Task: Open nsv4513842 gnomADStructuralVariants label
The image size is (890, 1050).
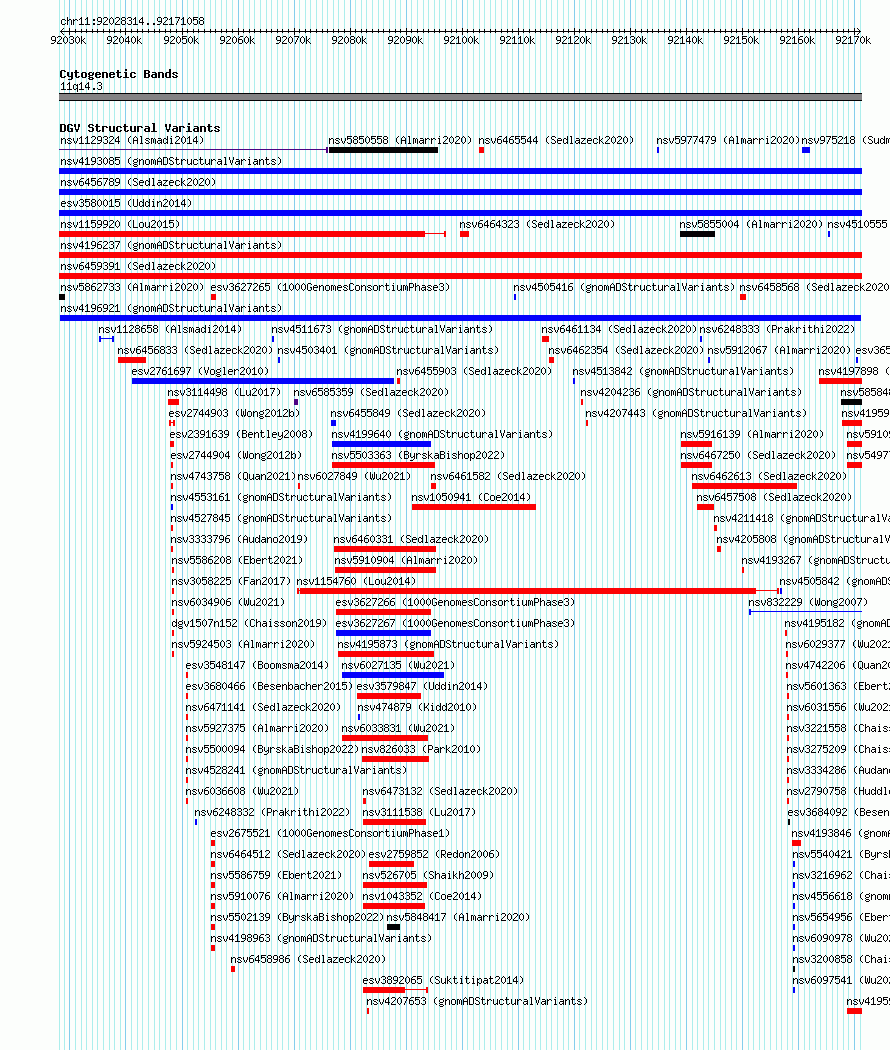Action: (x=682, y=371)
